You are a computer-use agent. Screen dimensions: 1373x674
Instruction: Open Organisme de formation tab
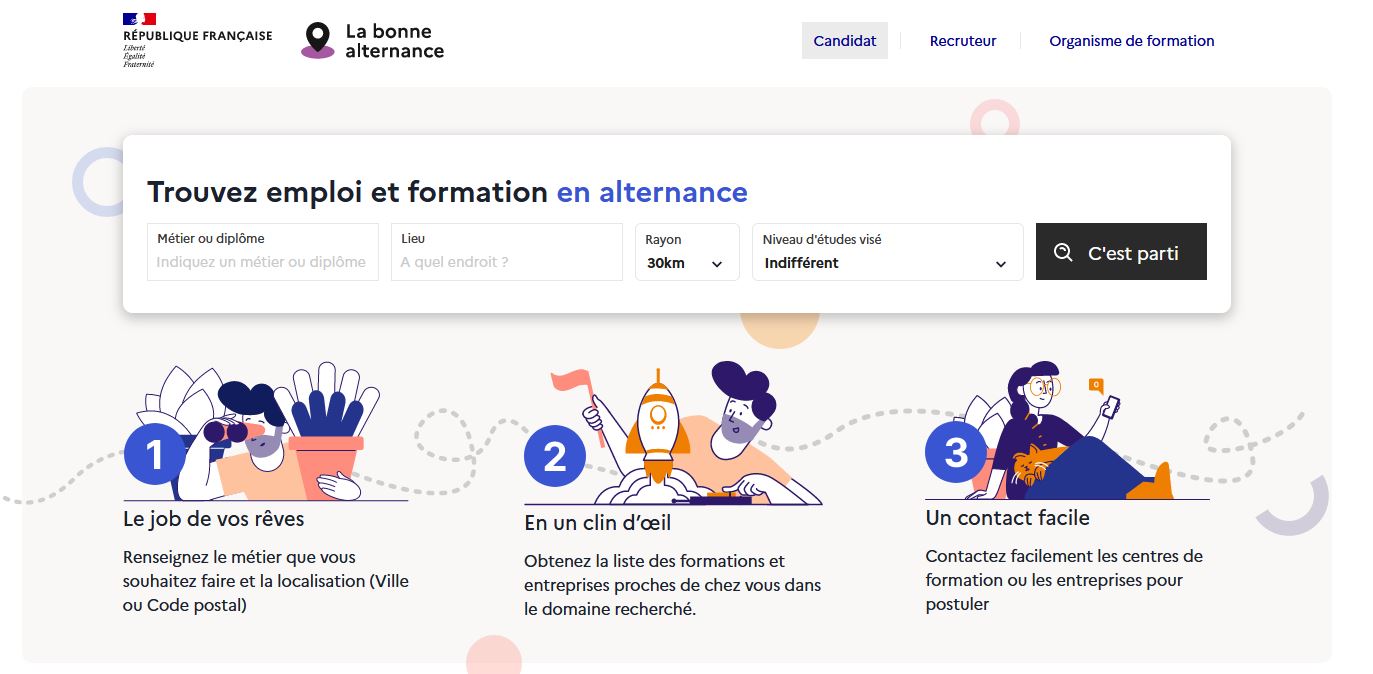tap(1132, 41)
